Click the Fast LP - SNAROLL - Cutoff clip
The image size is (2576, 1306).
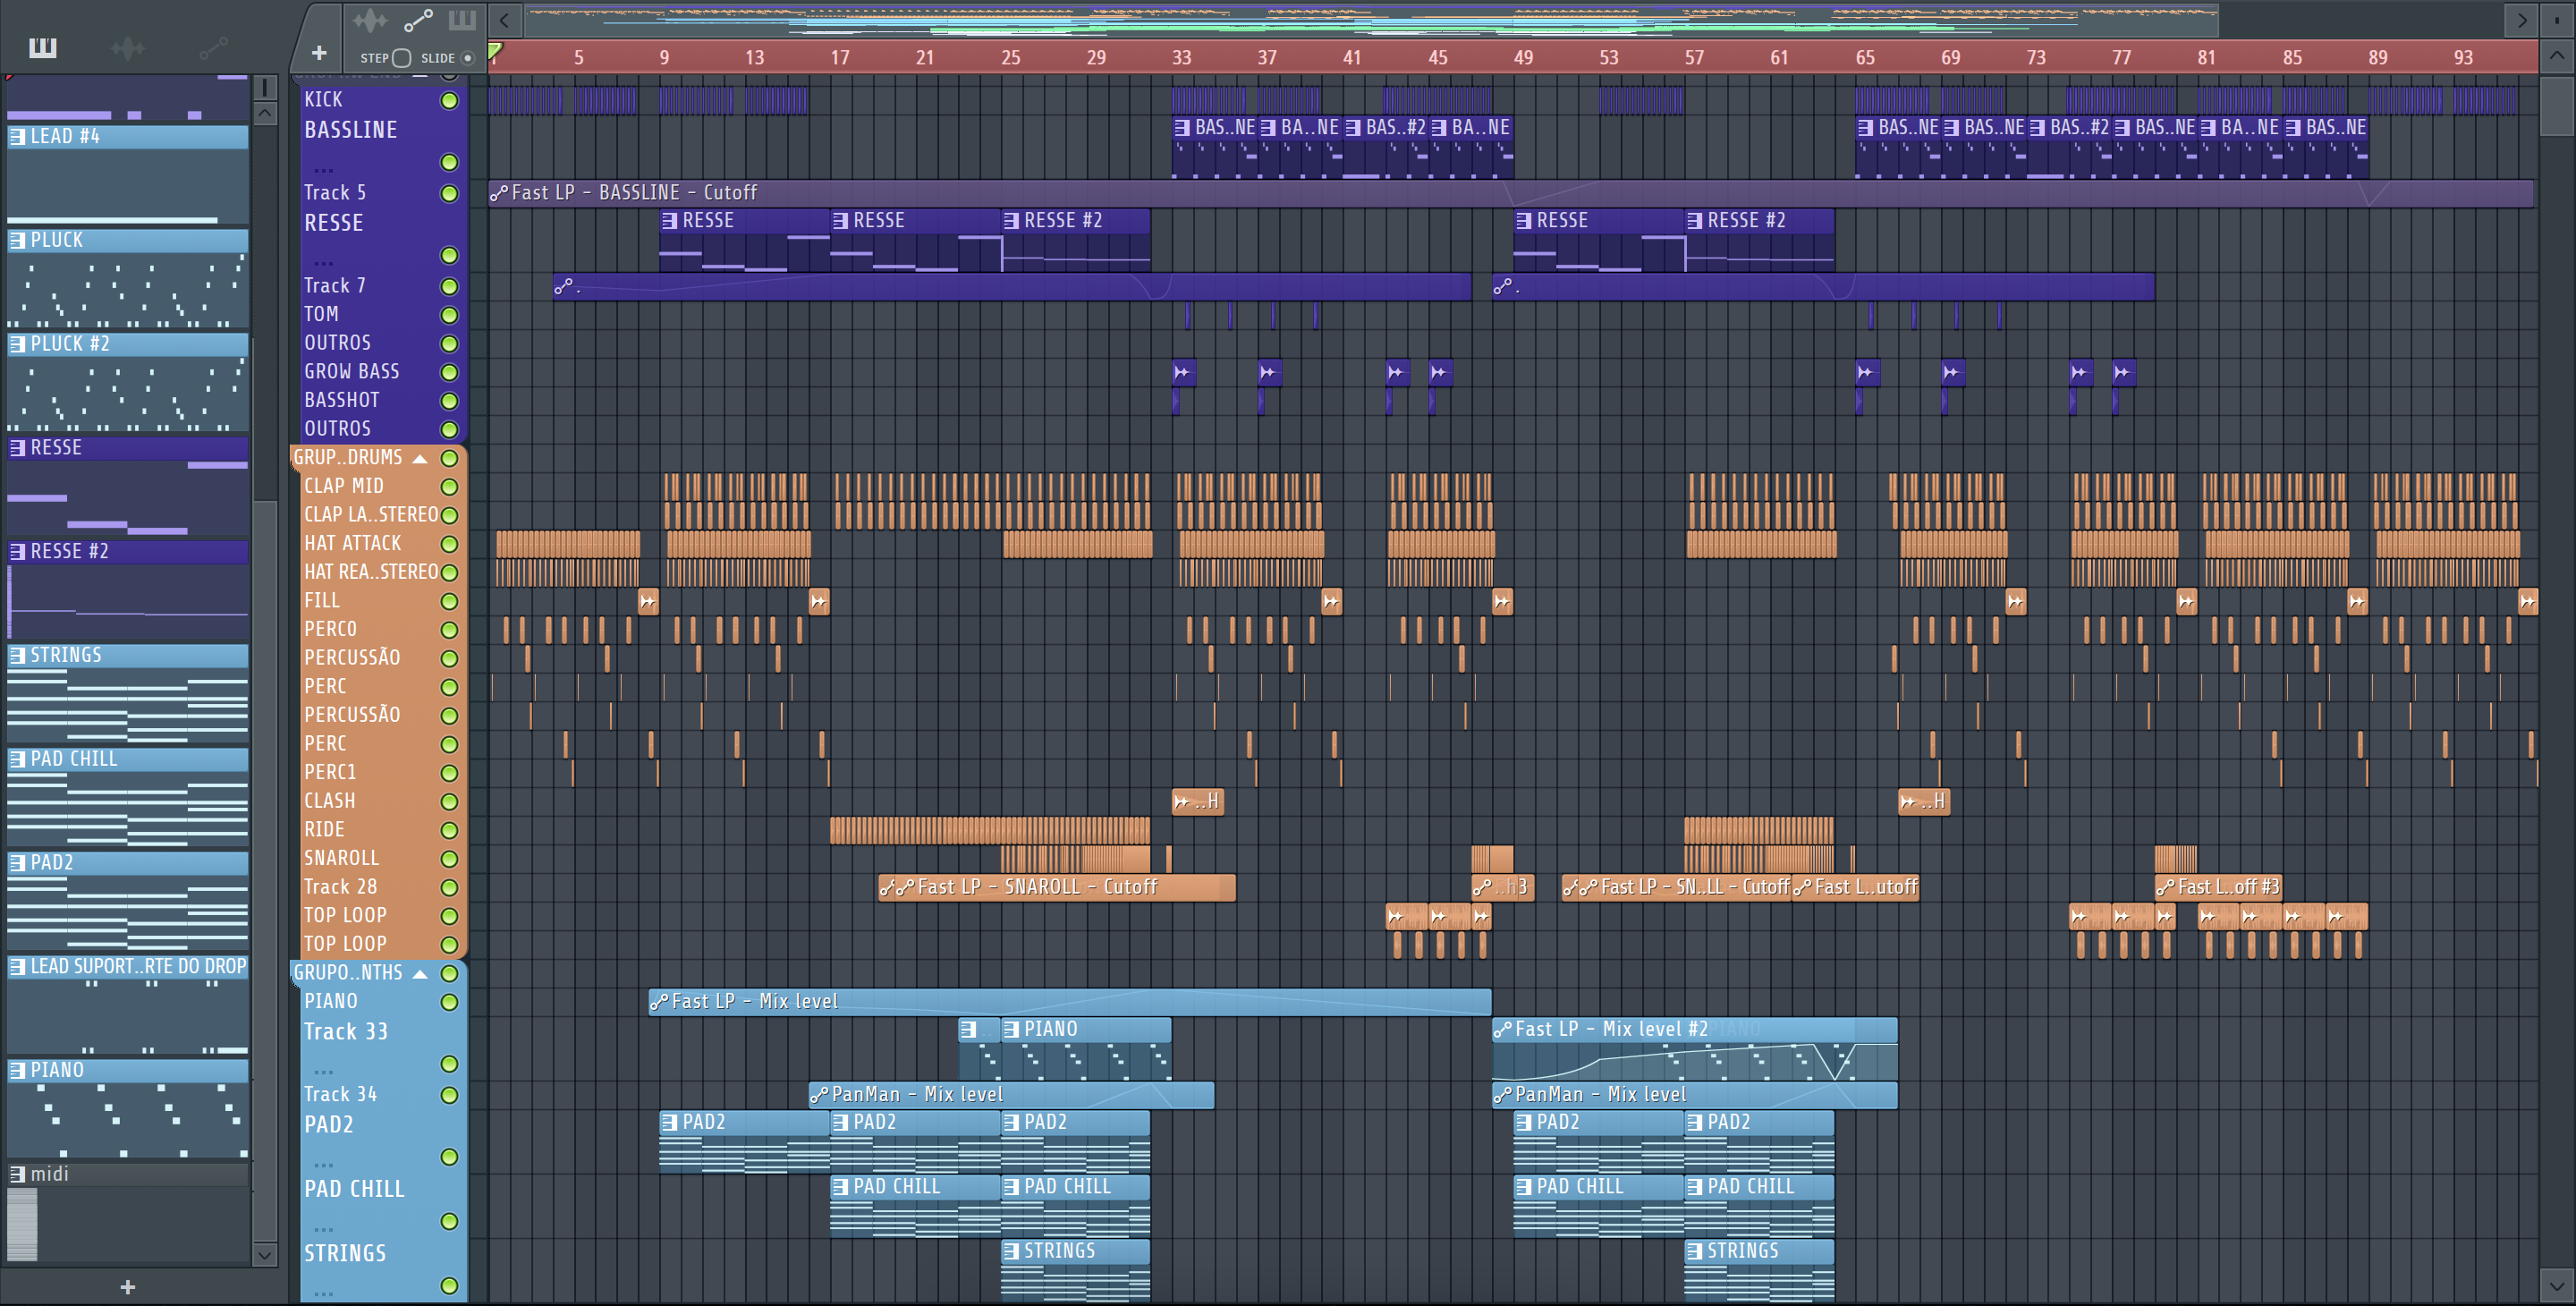point(1057,888)
